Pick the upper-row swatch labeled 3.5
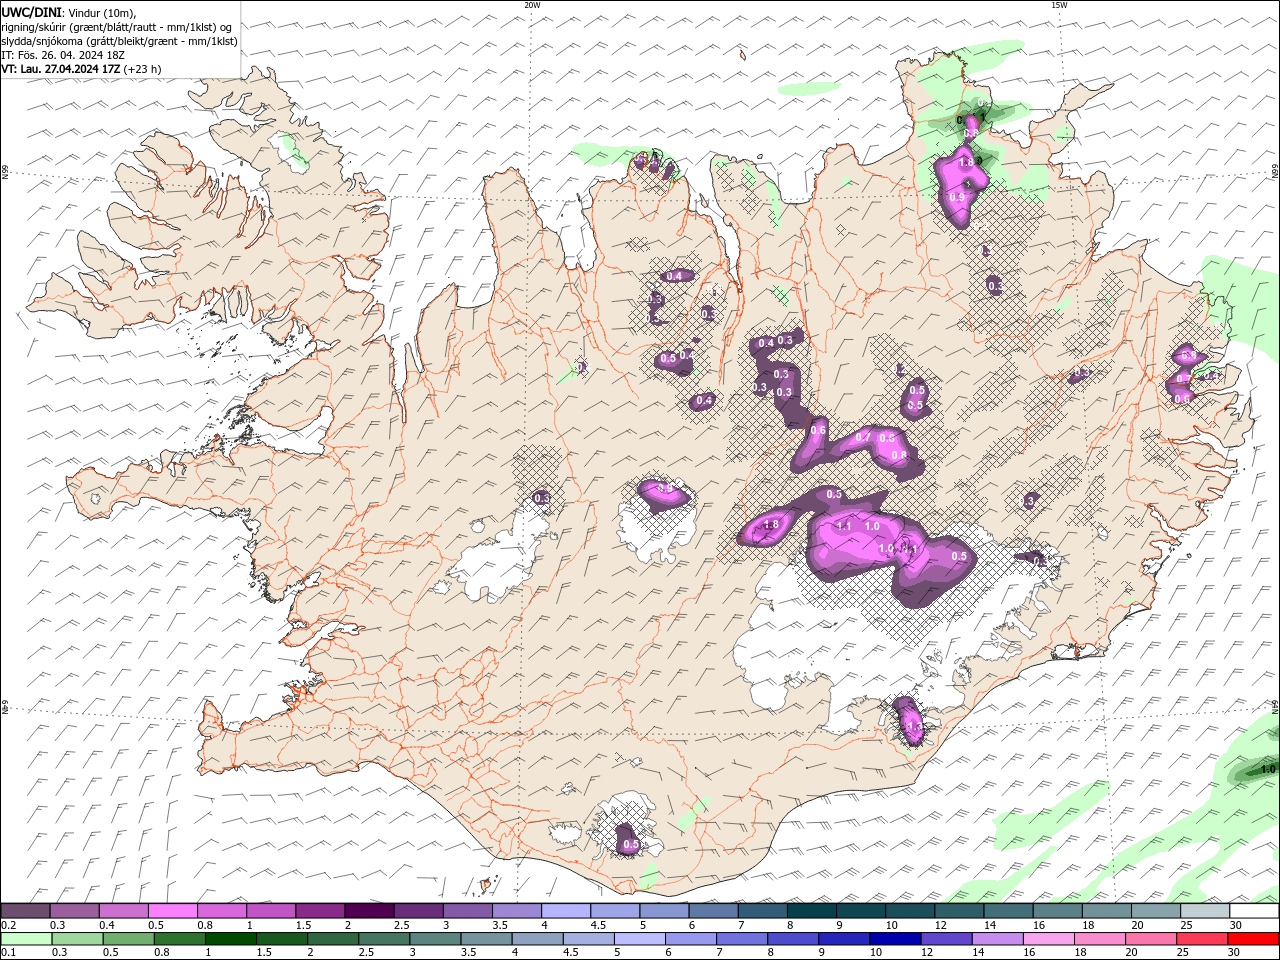Image resolution: width=1280 pixels, height=960 pixels. [516, 911]
